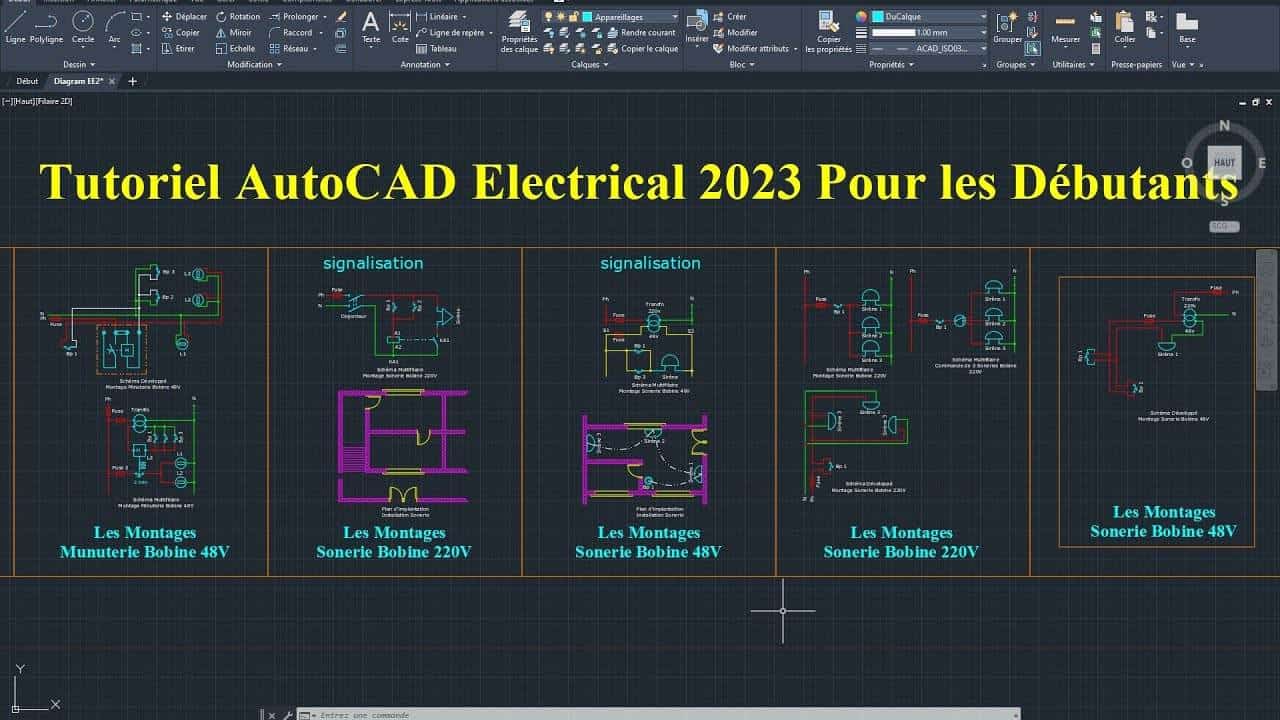This screenshot has width=1280, height=720.
Task: Click the Copier tool in Modification
Action: tap(180, 32)
